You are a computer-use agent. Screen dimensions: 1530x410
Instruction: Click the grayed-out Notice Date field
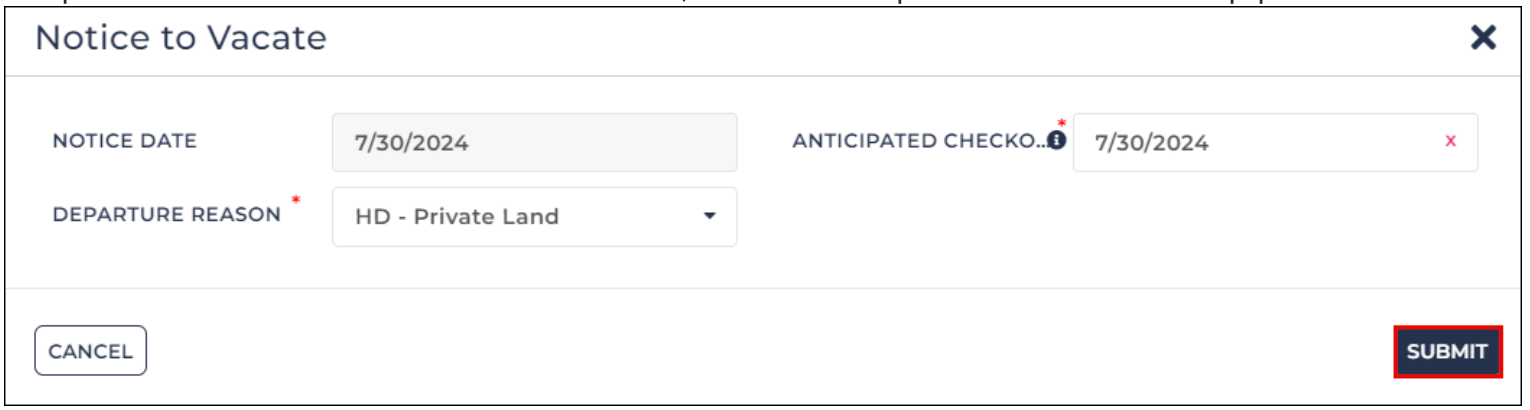point(534,142)
